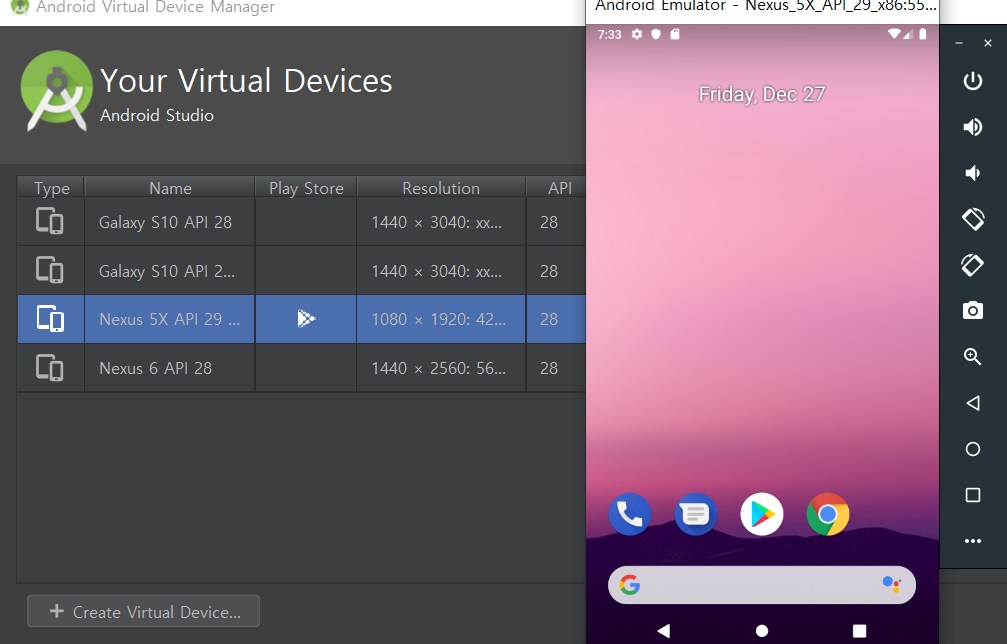Image resolution: width=1007 pixels, height=644 pixels.
Task: Open the emulator extended controls (three dots)
Action: point(972,541)
